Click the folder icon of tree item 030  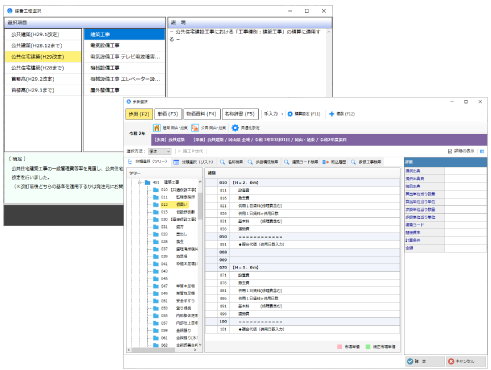(155, 219)
